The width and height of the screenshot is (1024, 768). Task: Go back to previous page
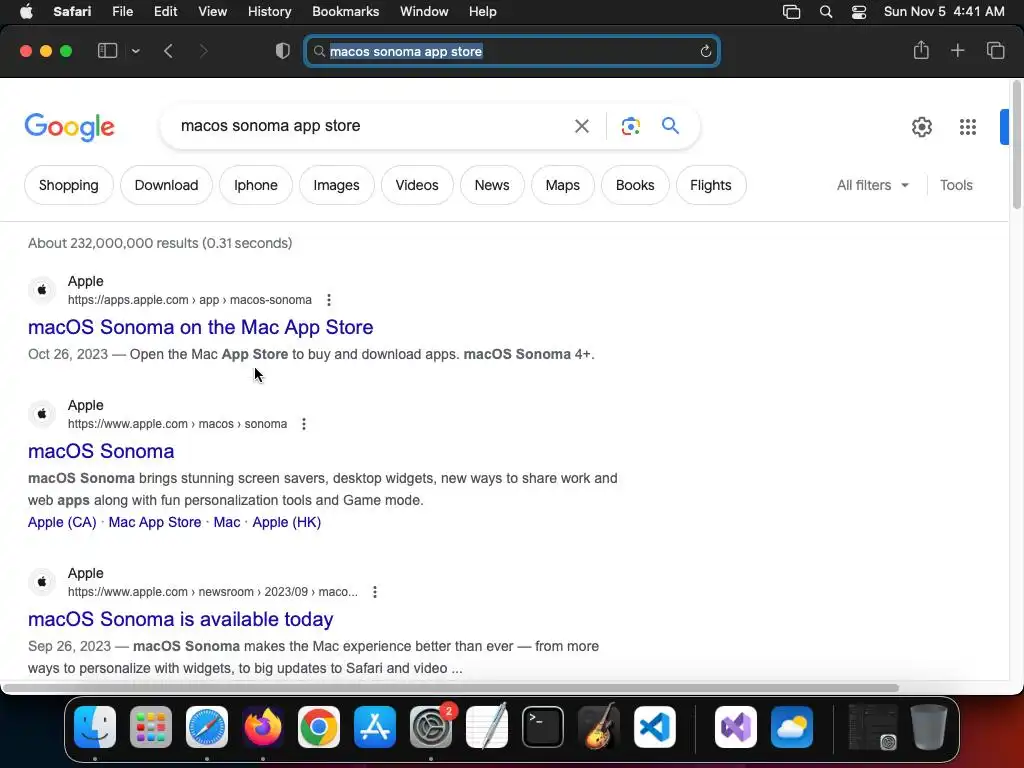(x=168, y=51)
